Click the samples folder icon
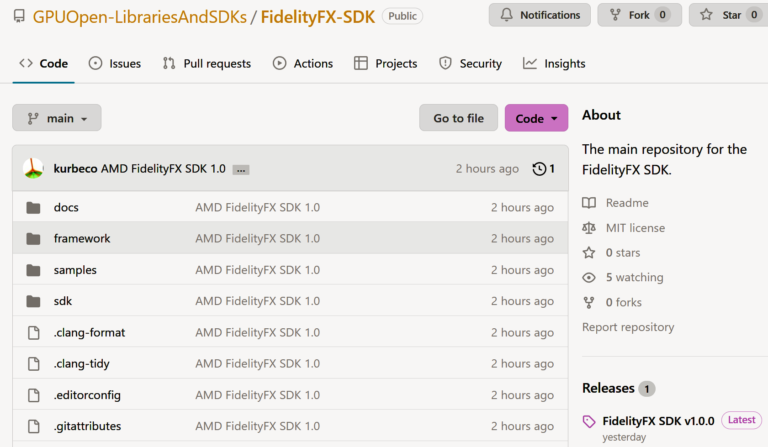The image size is (768, 447). 33,270
